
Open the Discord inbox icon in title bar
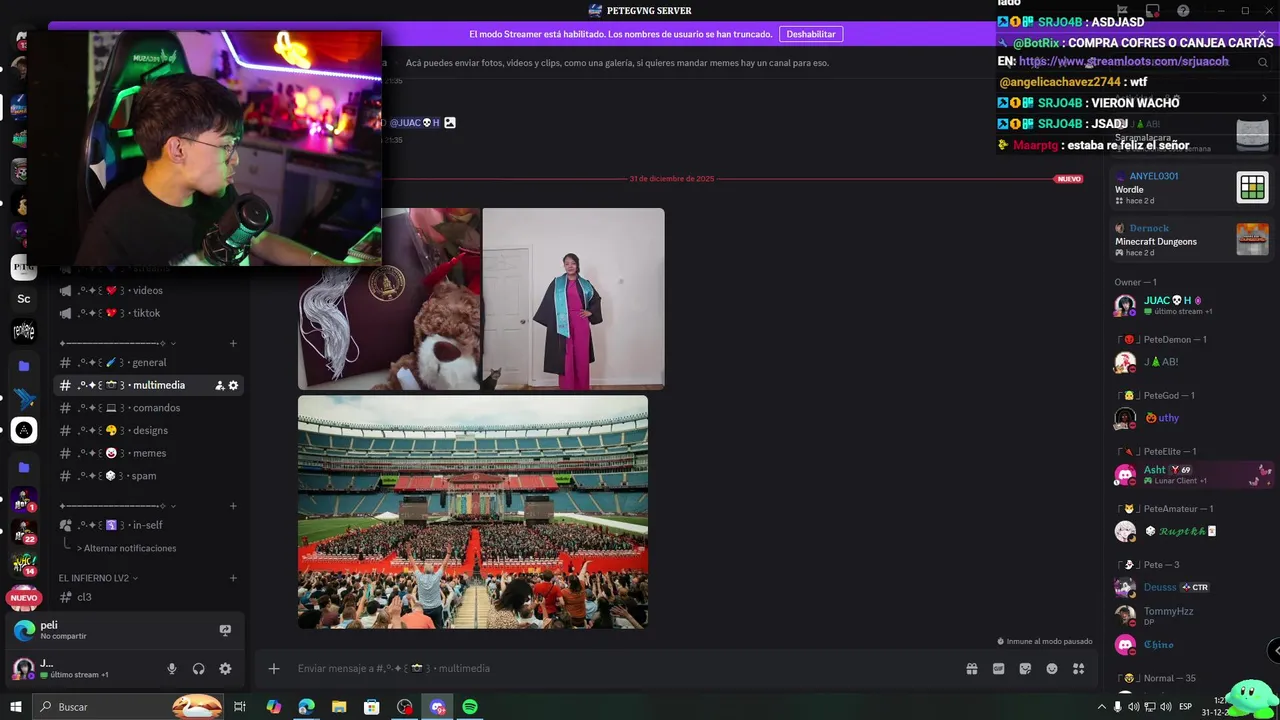point(1152,11)
